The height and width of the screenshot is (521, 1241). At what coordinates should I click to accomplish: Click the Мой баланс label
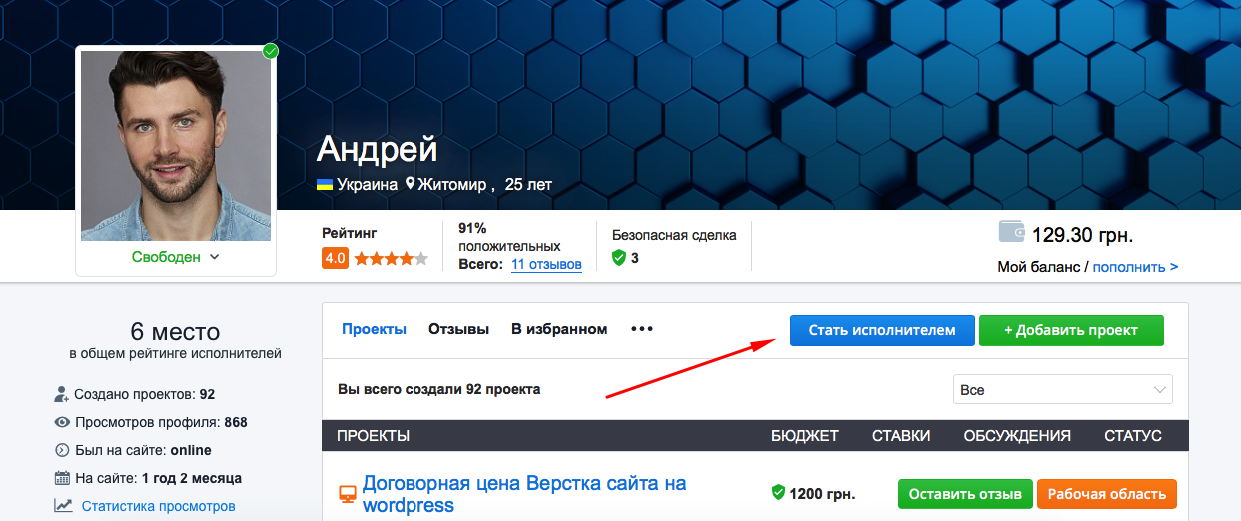1041,267
